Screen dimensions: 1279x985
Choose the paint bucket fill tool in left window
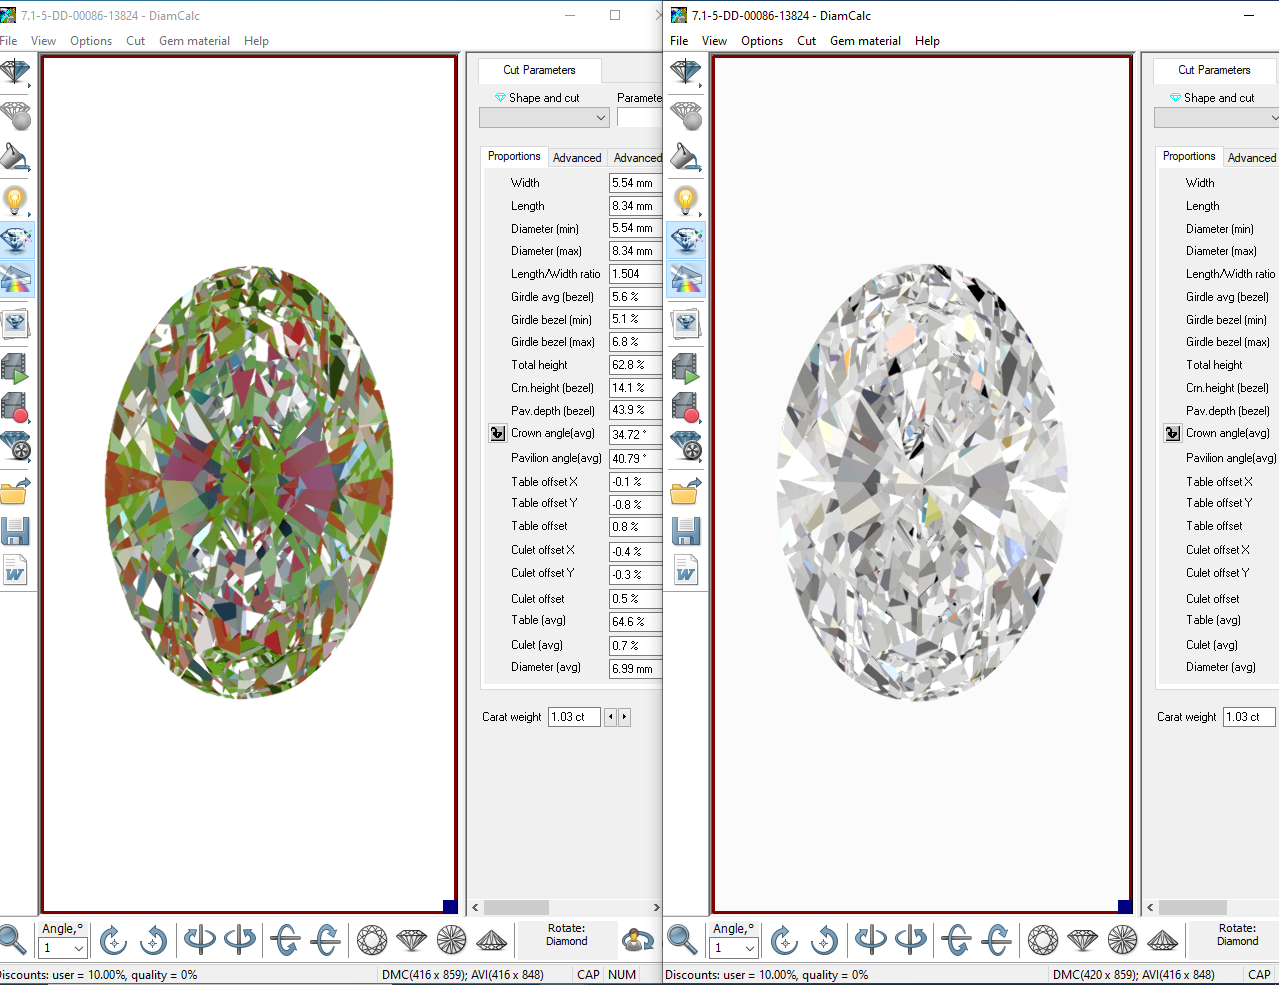coord(16,157)
